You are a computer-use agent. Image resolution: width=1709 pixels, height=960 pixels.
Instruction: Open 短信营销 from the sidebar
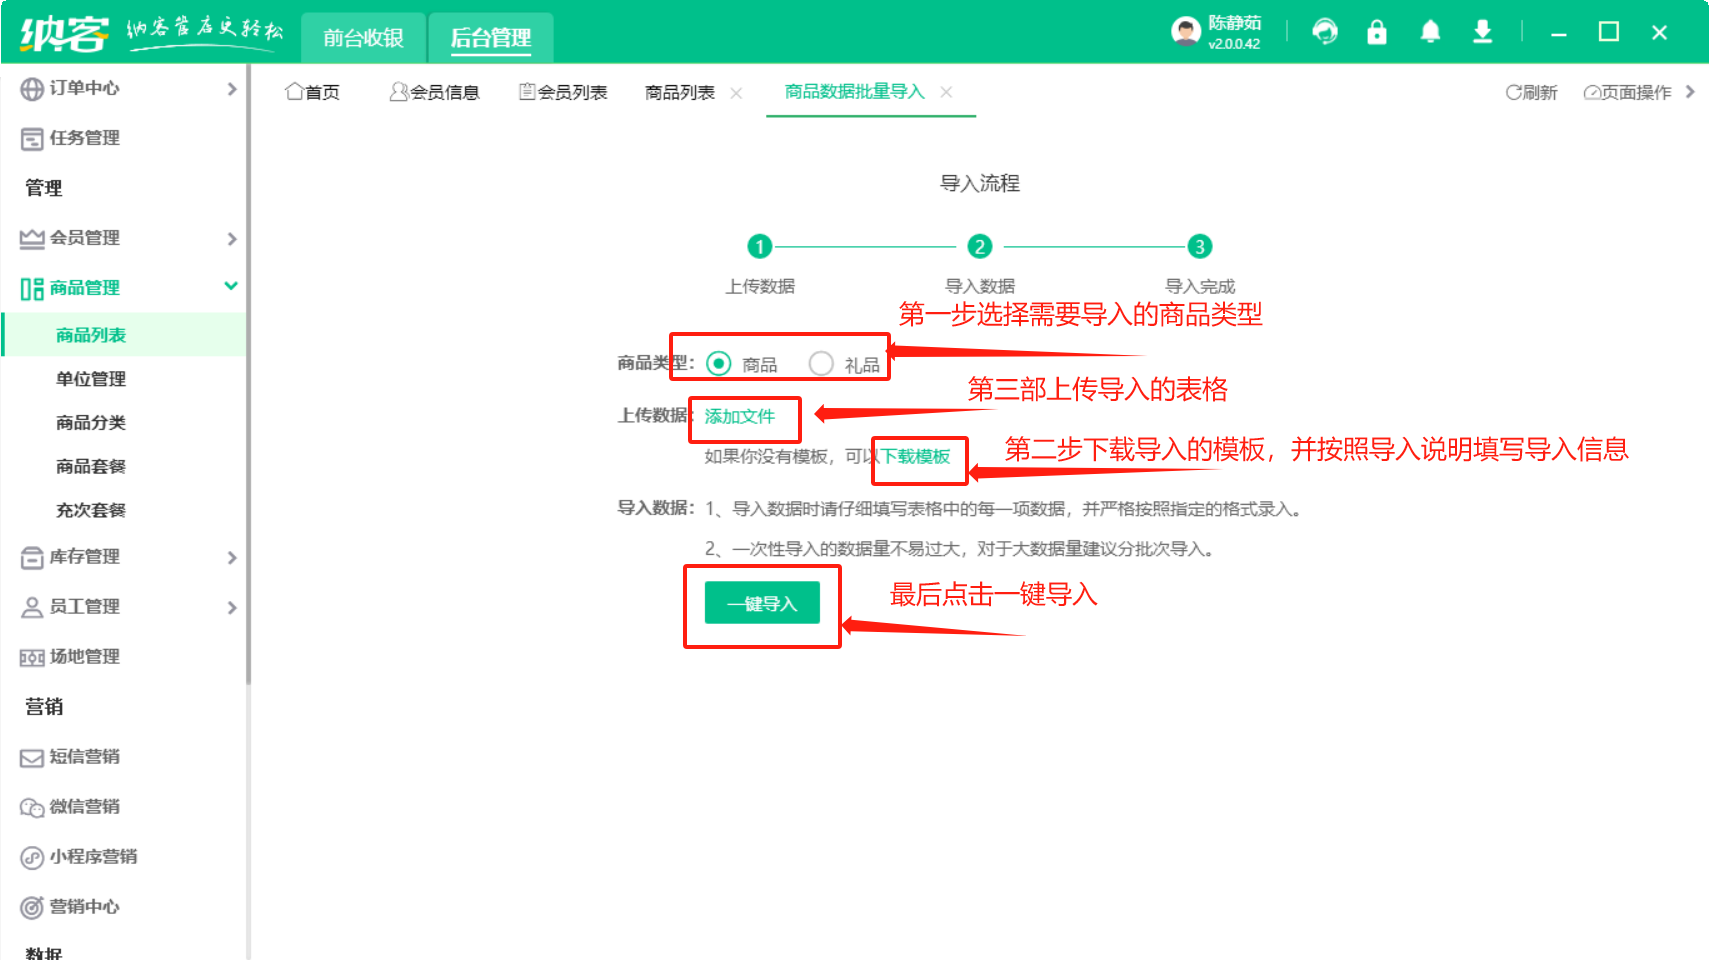click(x=84, y=757)
